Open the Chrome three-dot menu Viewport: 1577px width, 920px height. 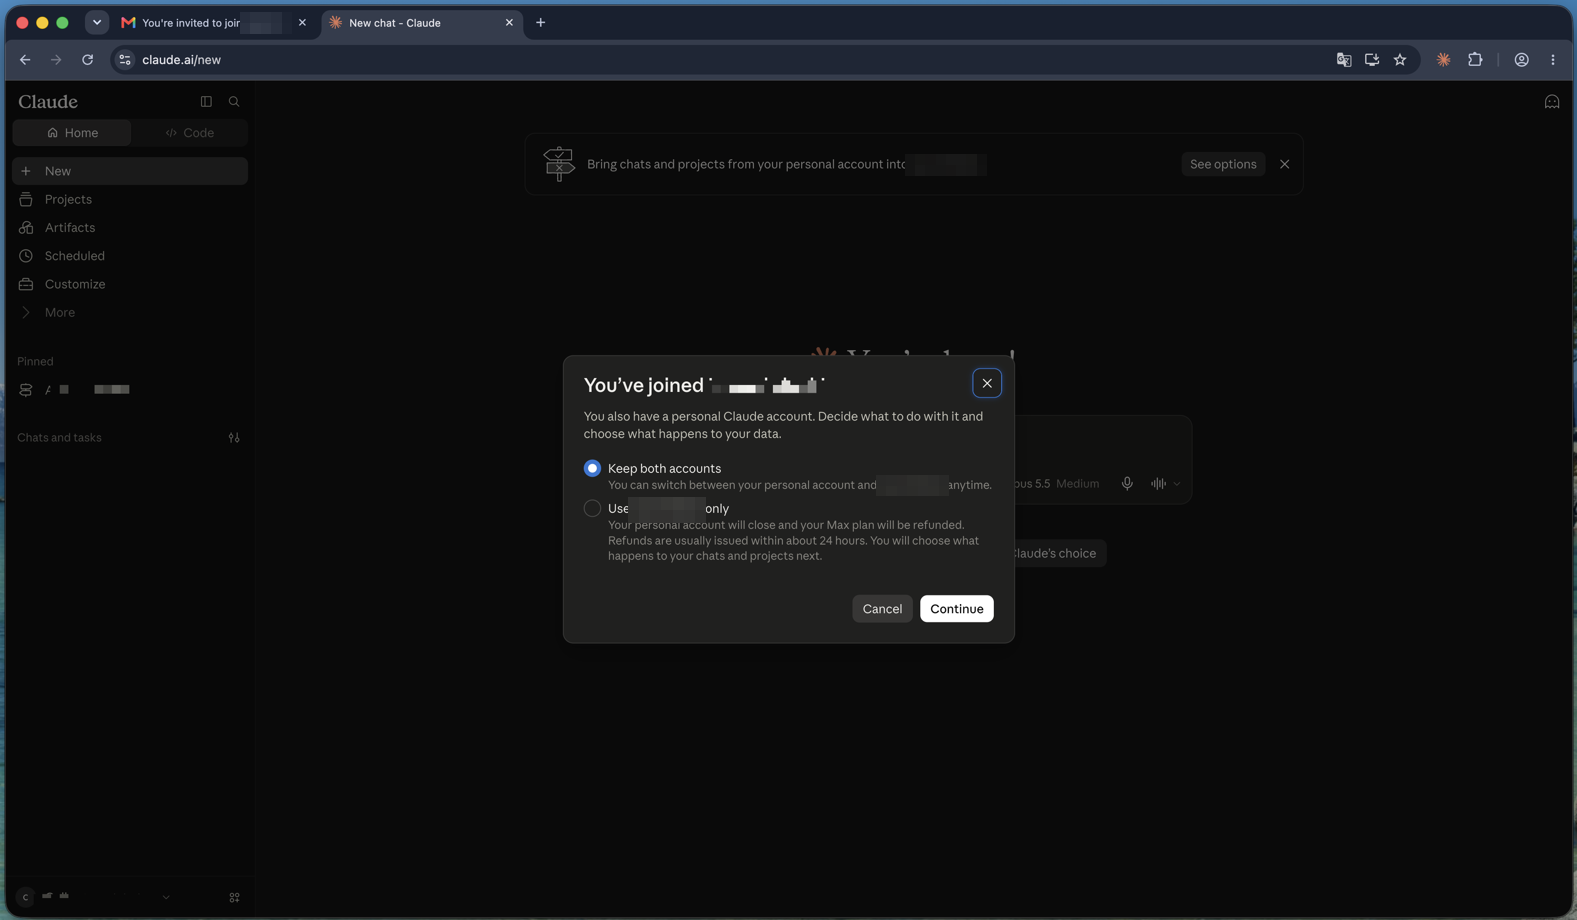pos(1553,60)
